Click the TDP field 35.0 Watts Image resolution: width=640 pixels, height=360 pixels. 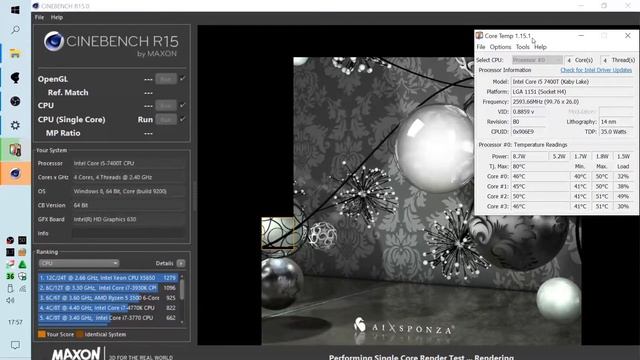616,132
